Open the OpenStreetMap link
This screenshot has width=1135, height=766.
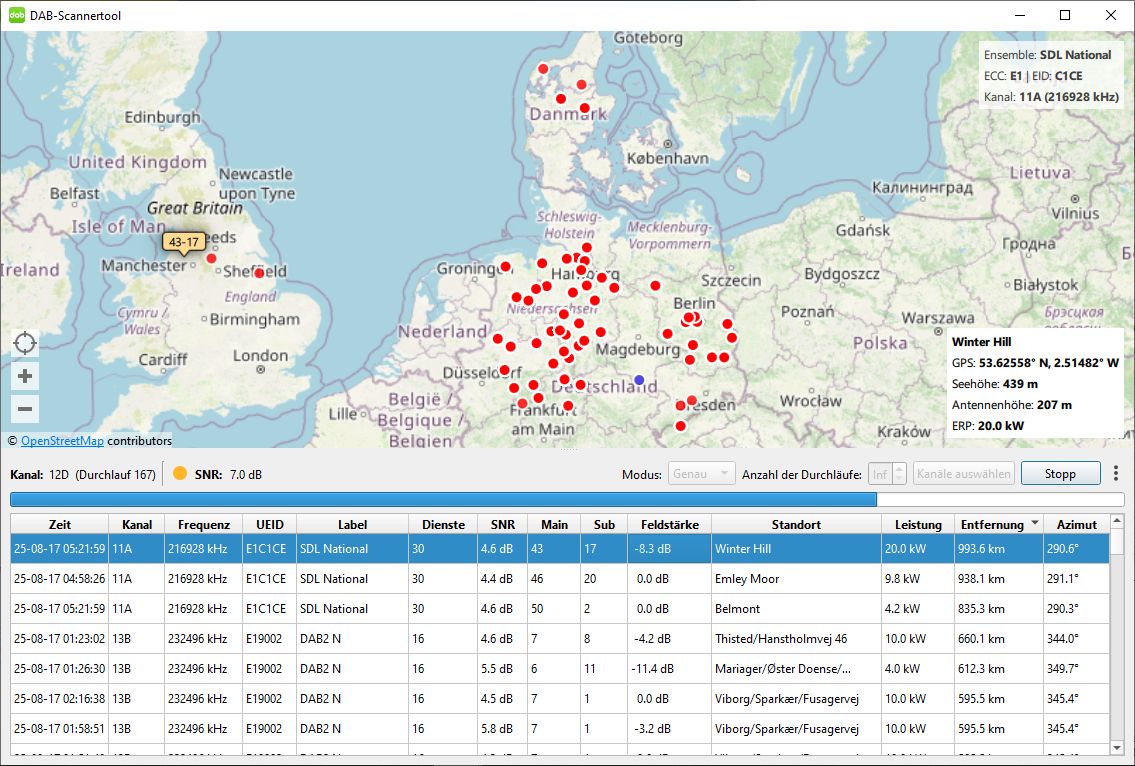pyautogui.click(x=62, y=441)
